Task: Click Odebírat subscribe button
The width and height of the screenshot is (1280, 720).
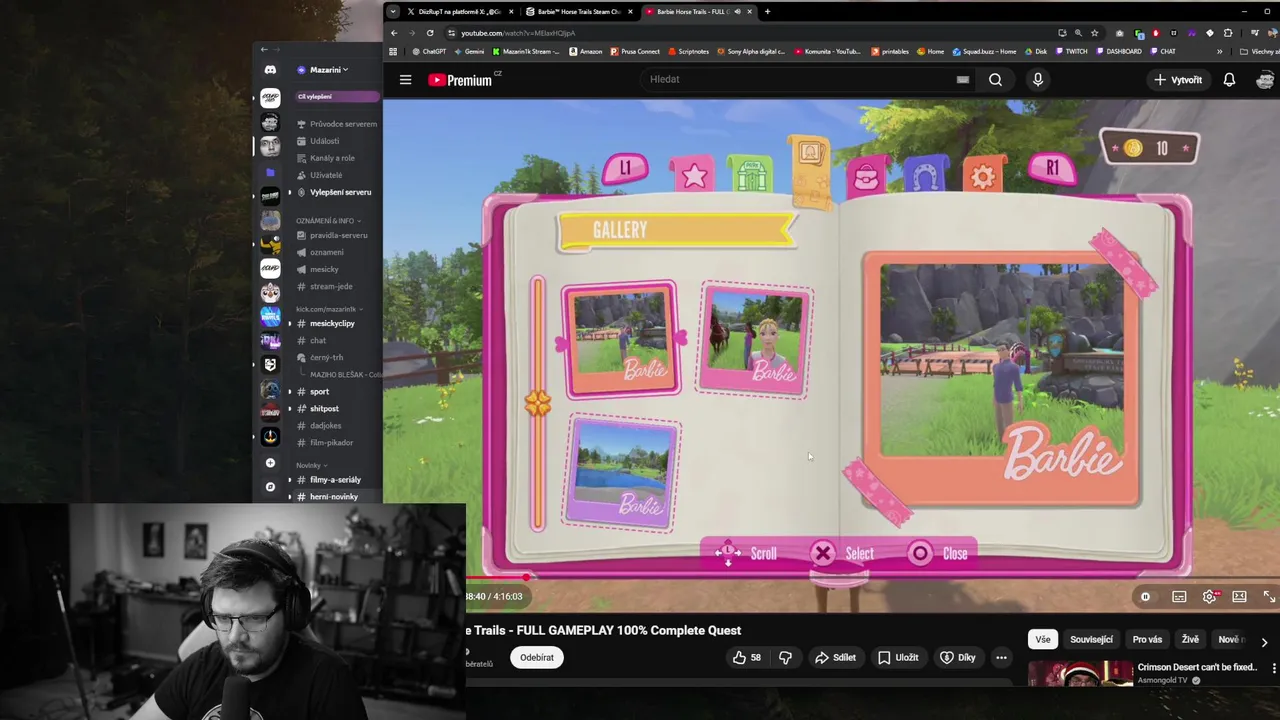Action: 537,657
